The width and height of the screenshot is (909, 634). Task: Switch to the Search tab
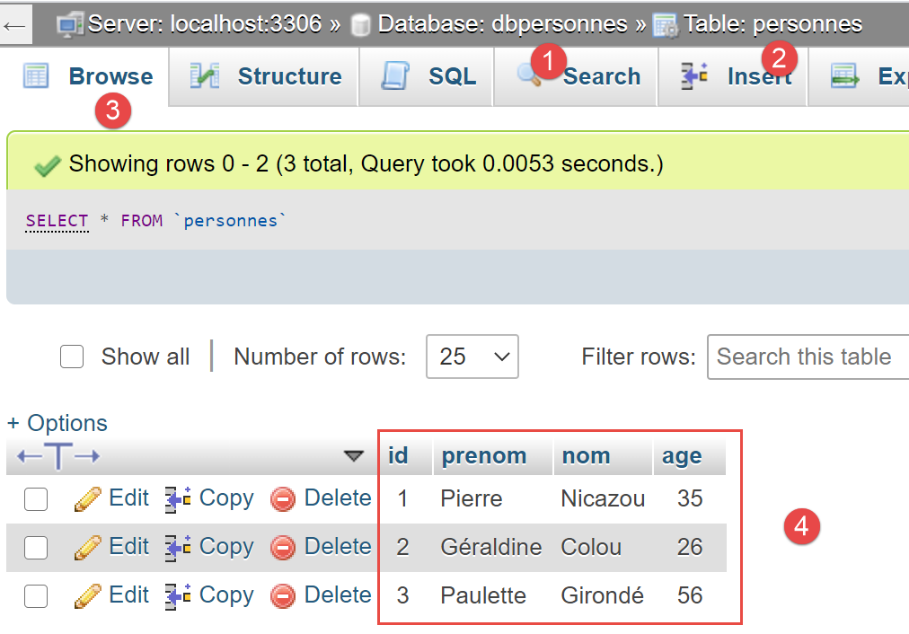[600, 77]
